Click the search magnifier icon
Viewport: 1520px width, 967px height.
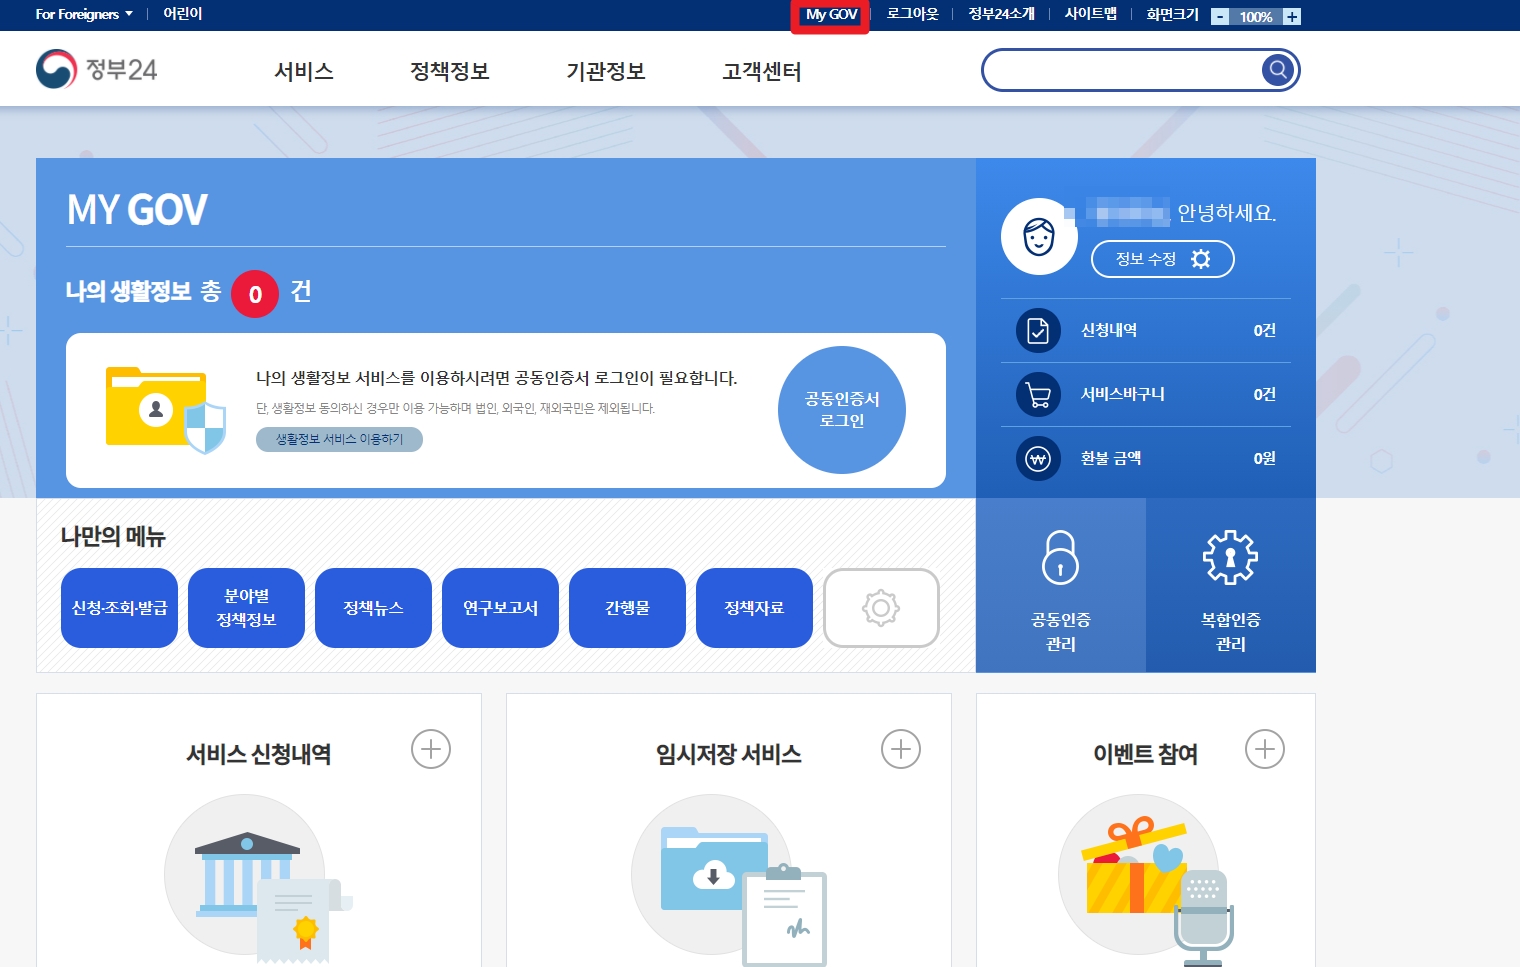(1277, 70)
